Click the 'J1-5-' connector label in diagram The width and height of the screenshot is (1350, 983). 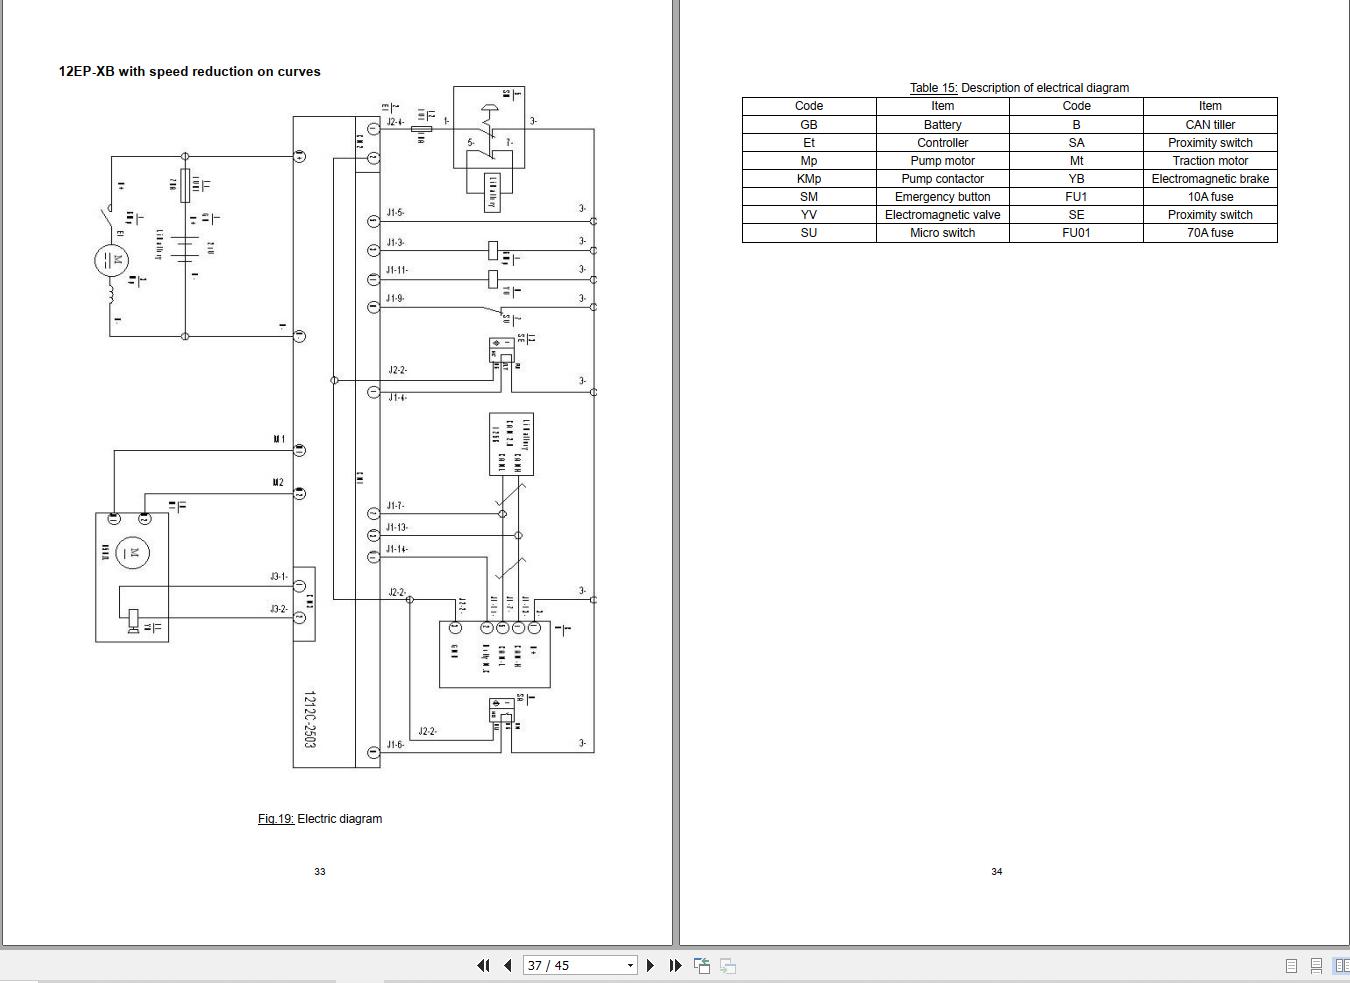click(396, 213)
